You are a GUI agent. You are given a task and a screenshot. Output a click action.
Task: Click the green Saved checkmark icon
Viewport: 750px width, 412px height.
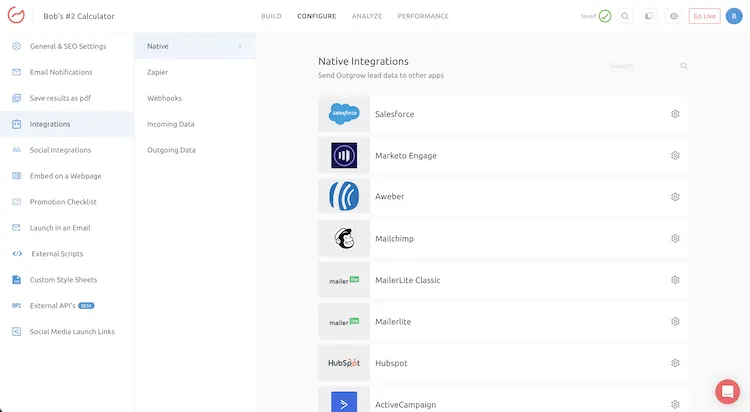(605, 16)
